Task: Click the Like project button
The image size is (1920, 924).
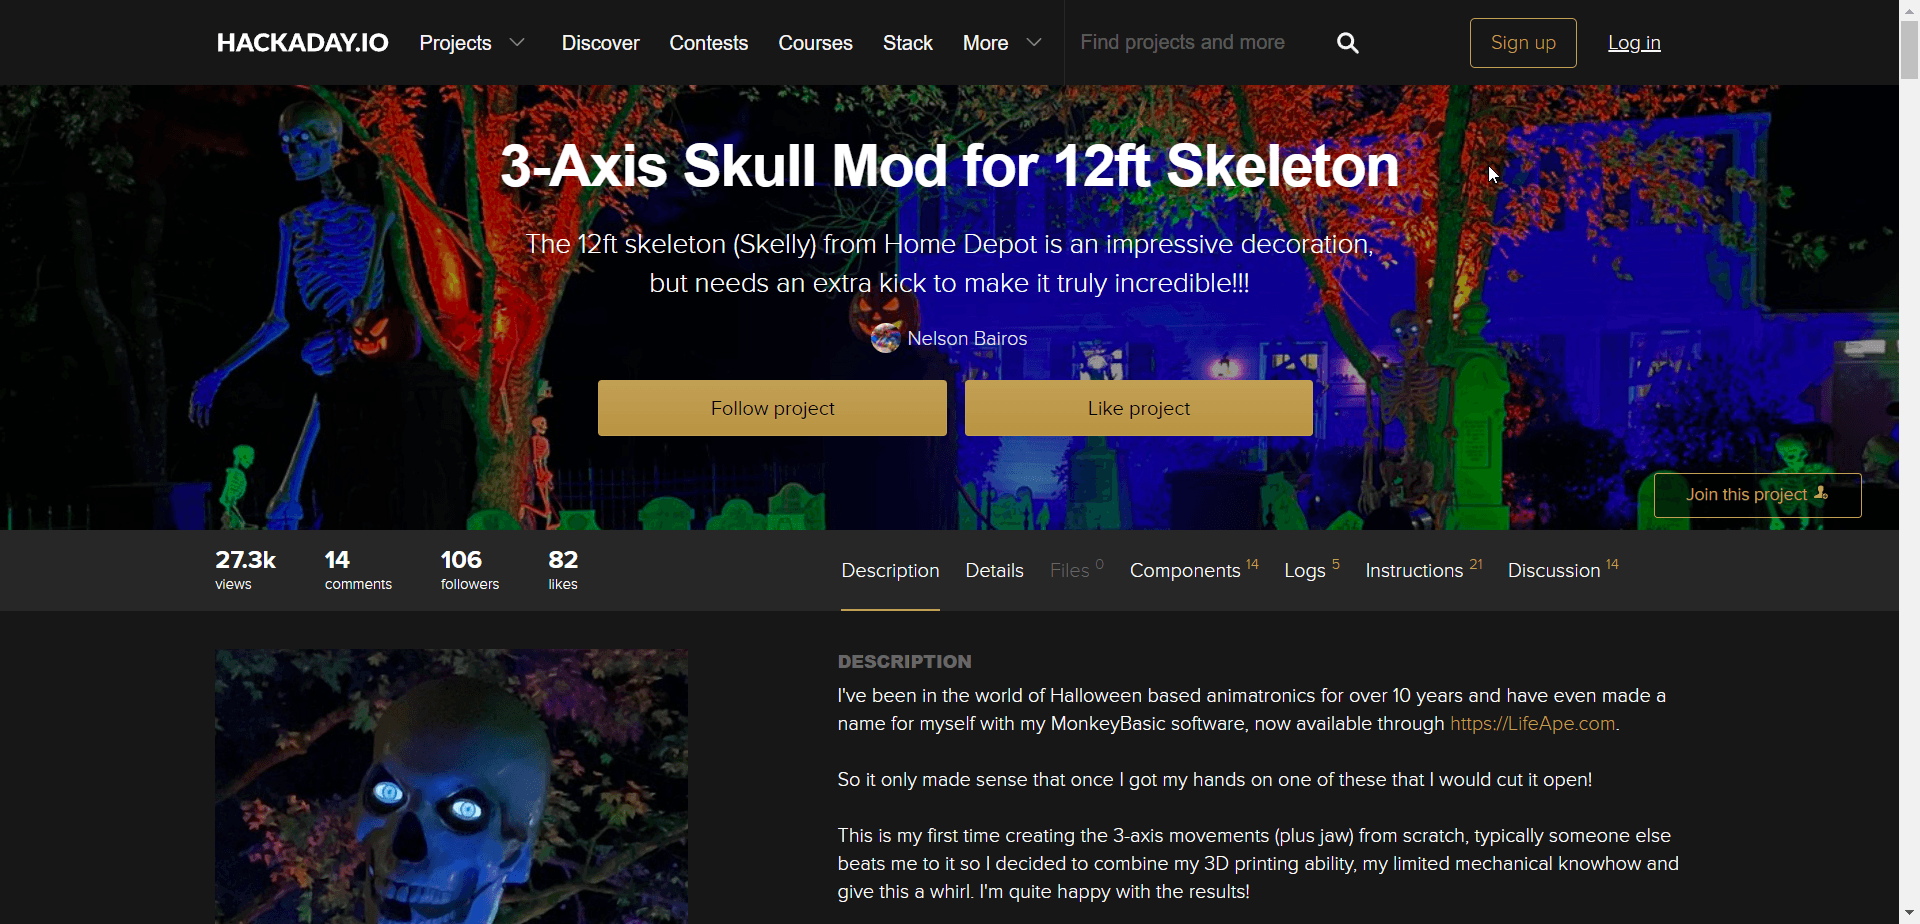Action: pyautogui.click(x=1139, y=408)
